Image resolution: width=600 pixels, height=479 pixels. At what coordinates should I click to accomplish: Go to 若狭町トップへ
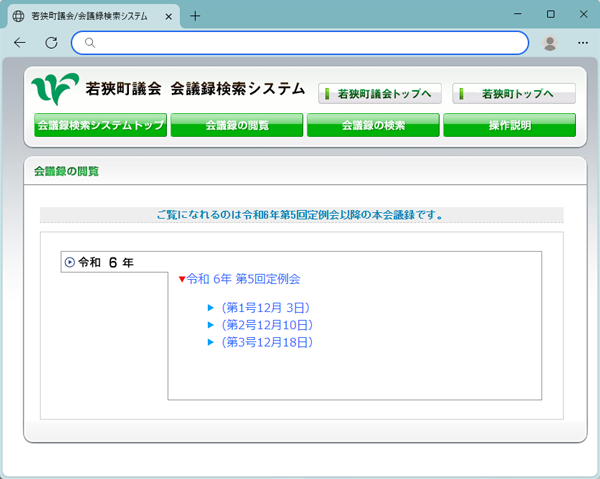click(514, 93)
